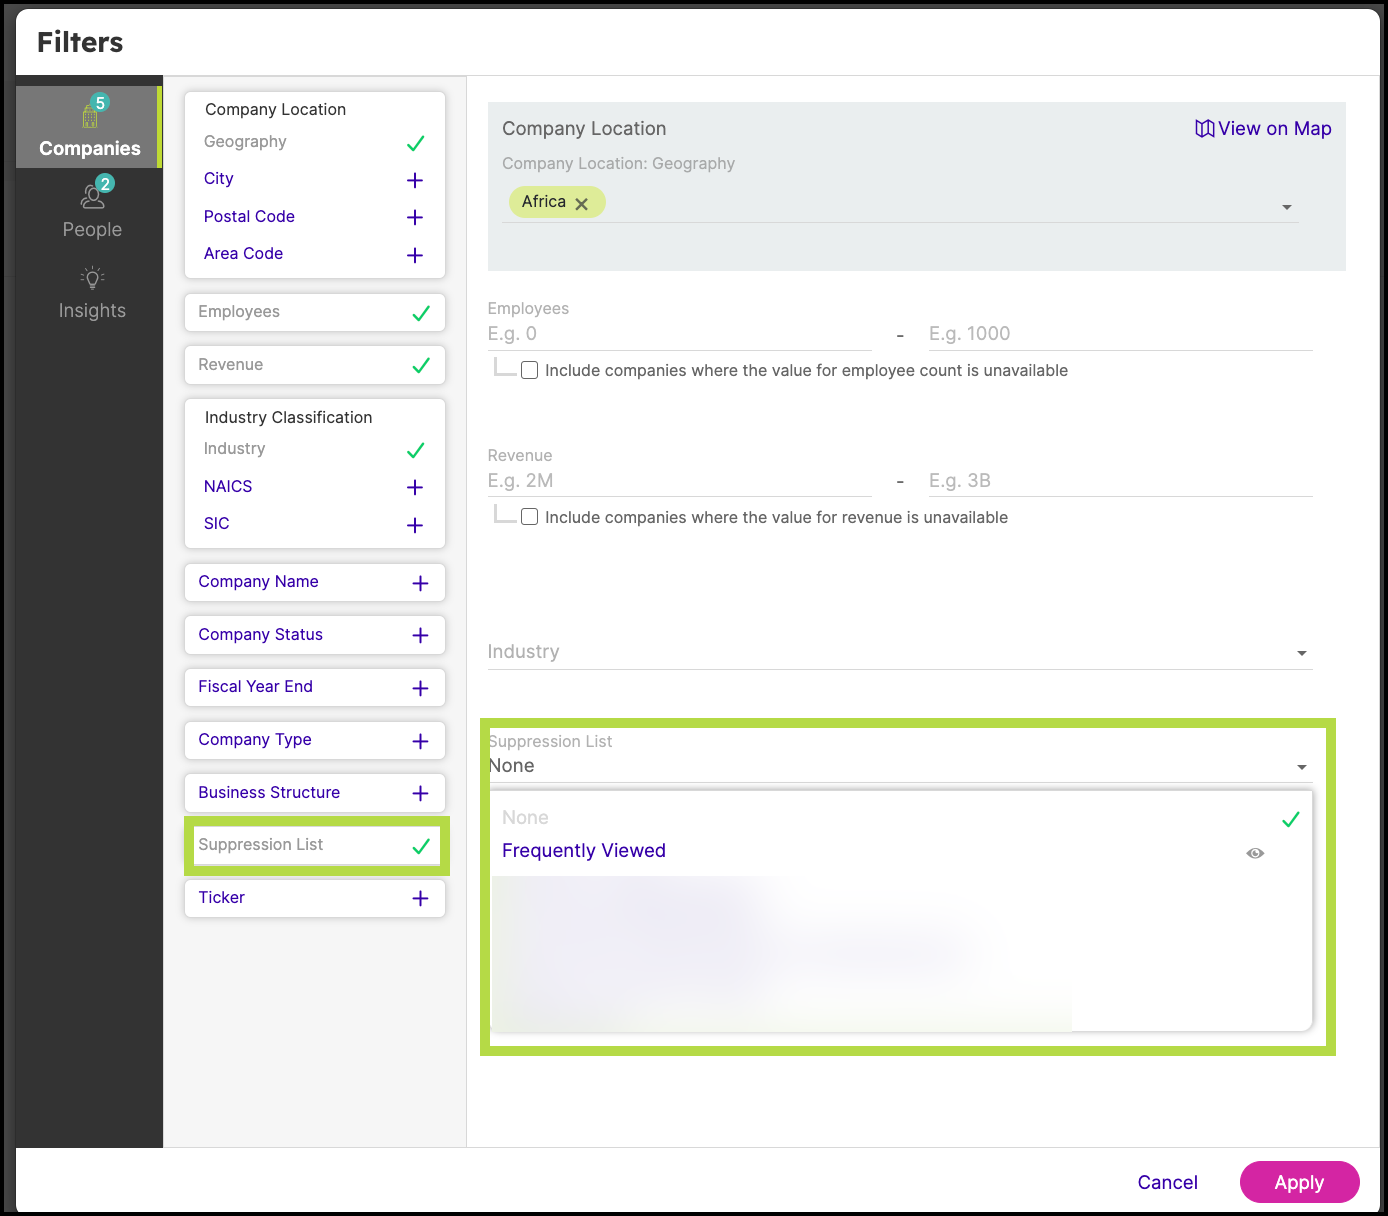Add the Area Code filter plus icon
1388x1216 pixels.
click(415, 255)
